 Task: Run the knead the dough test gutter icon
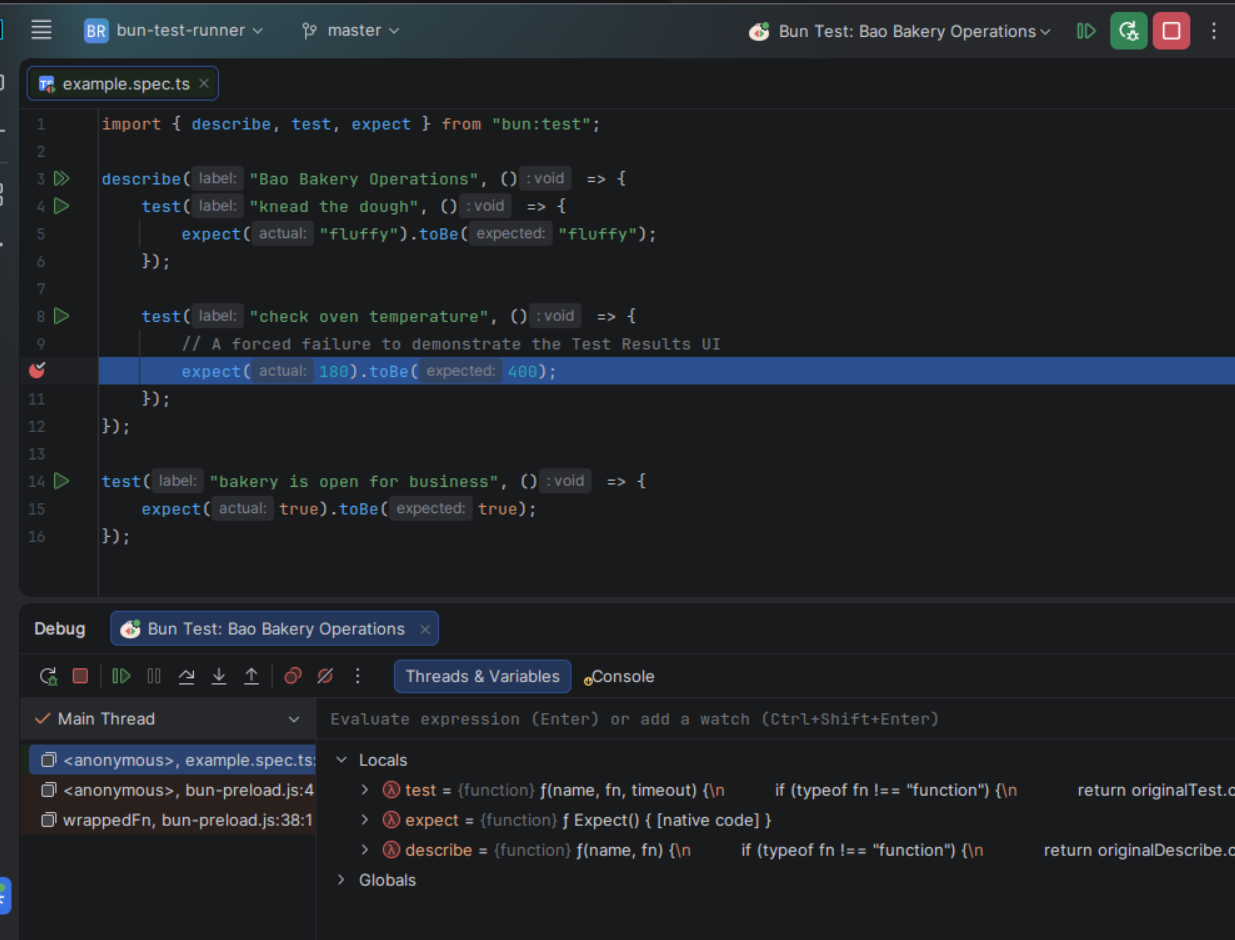[x=61, y=206]
